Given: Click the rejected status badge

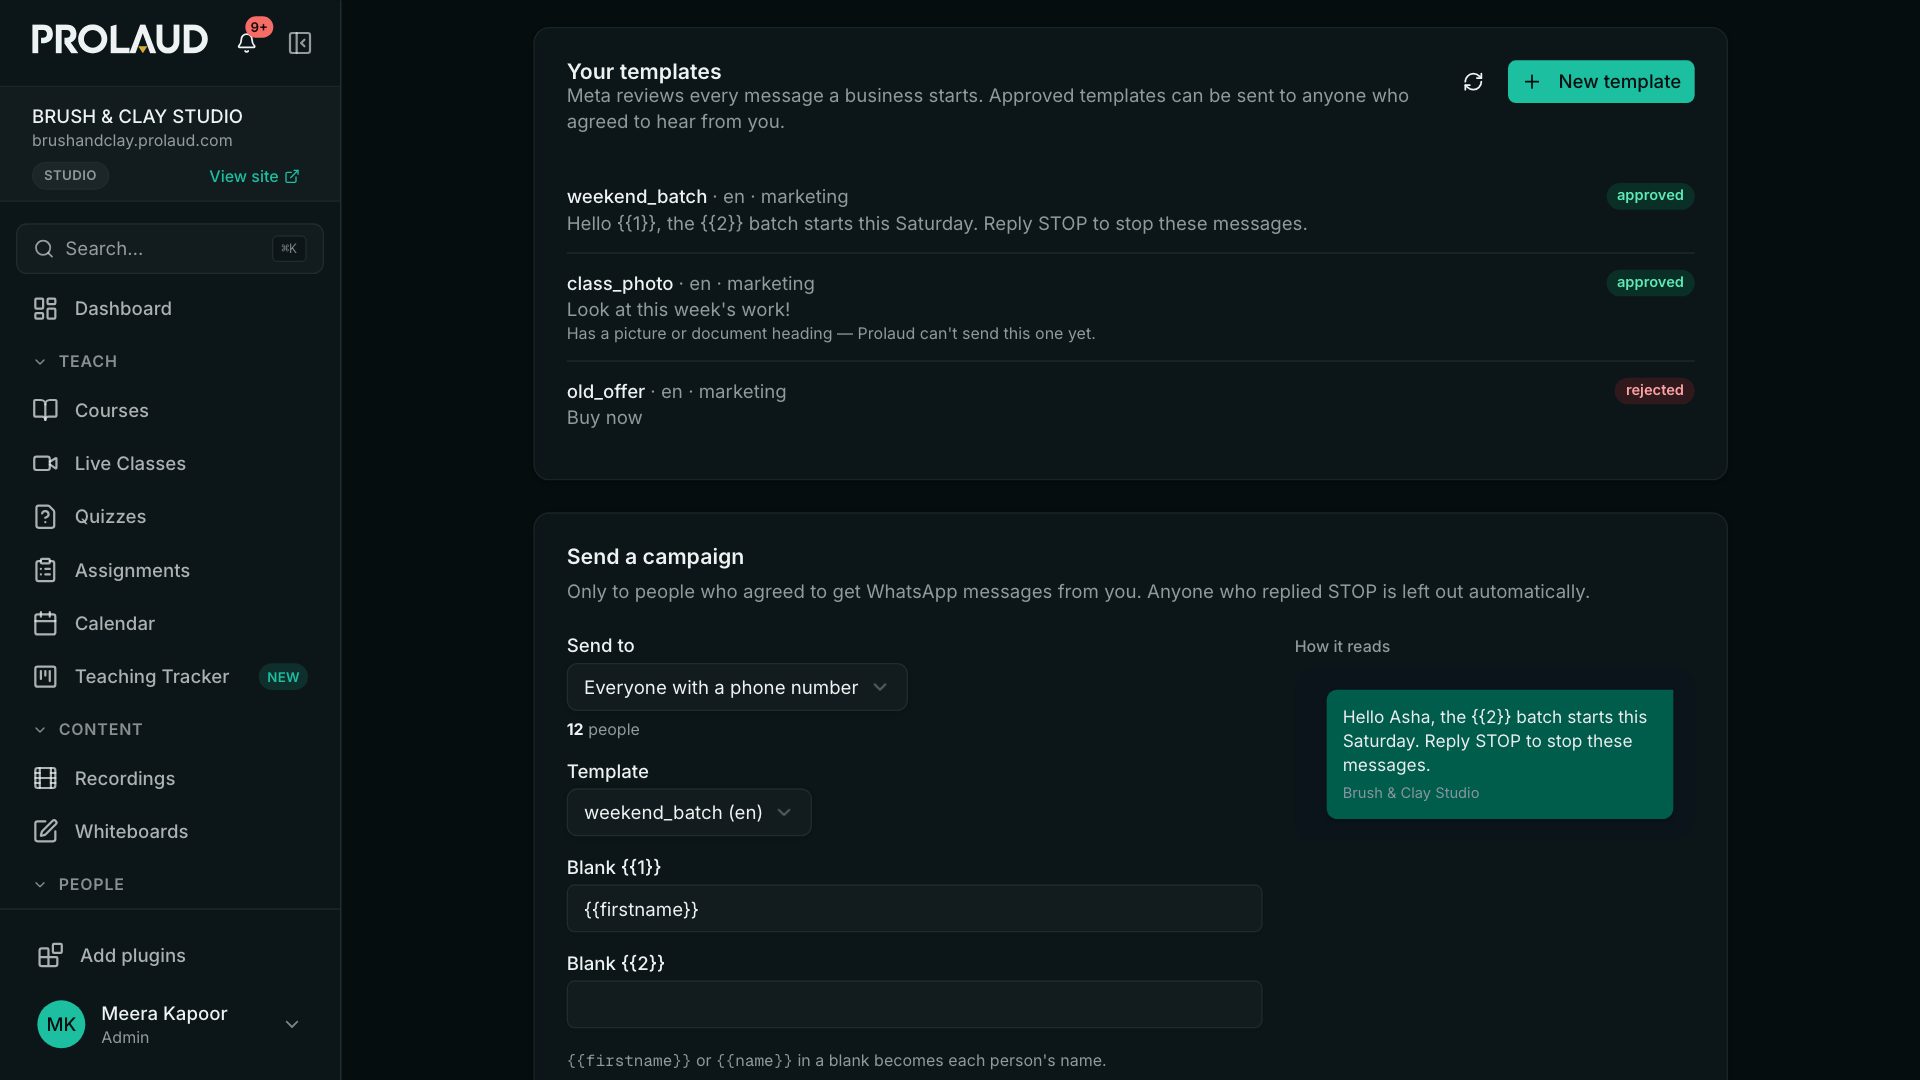Looking at the screenshot, I should (x=1654, y=390).
